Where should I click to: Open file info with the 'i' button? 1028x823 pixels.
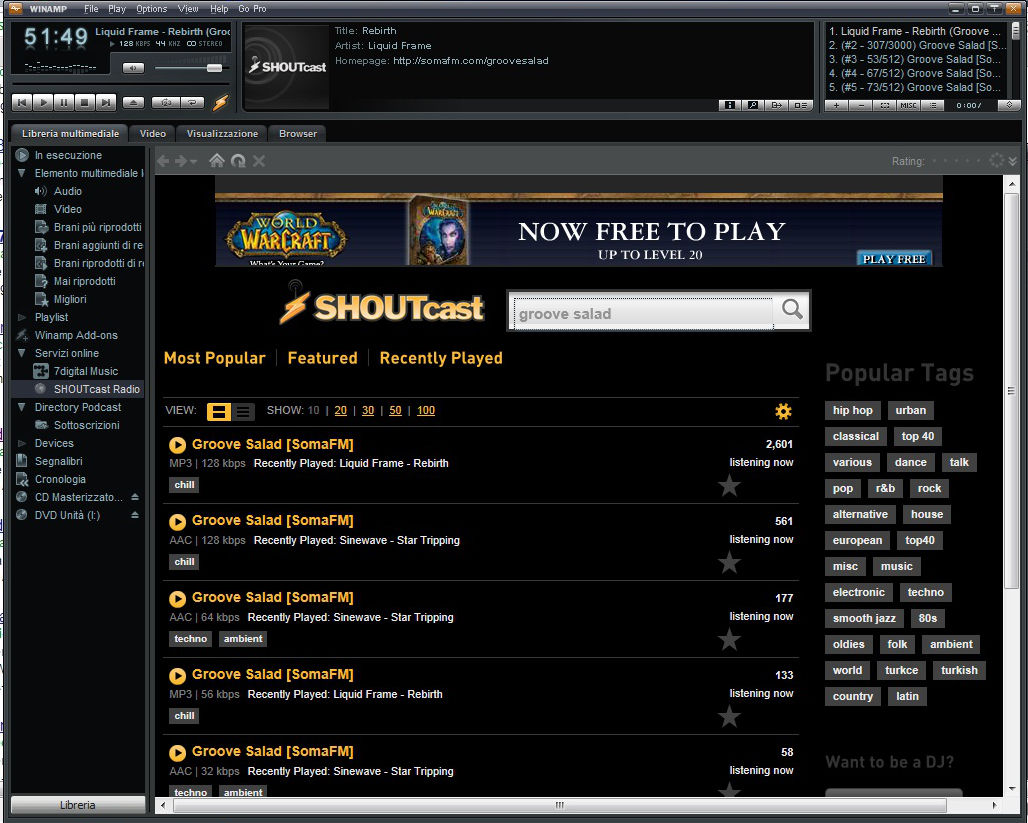730,105
